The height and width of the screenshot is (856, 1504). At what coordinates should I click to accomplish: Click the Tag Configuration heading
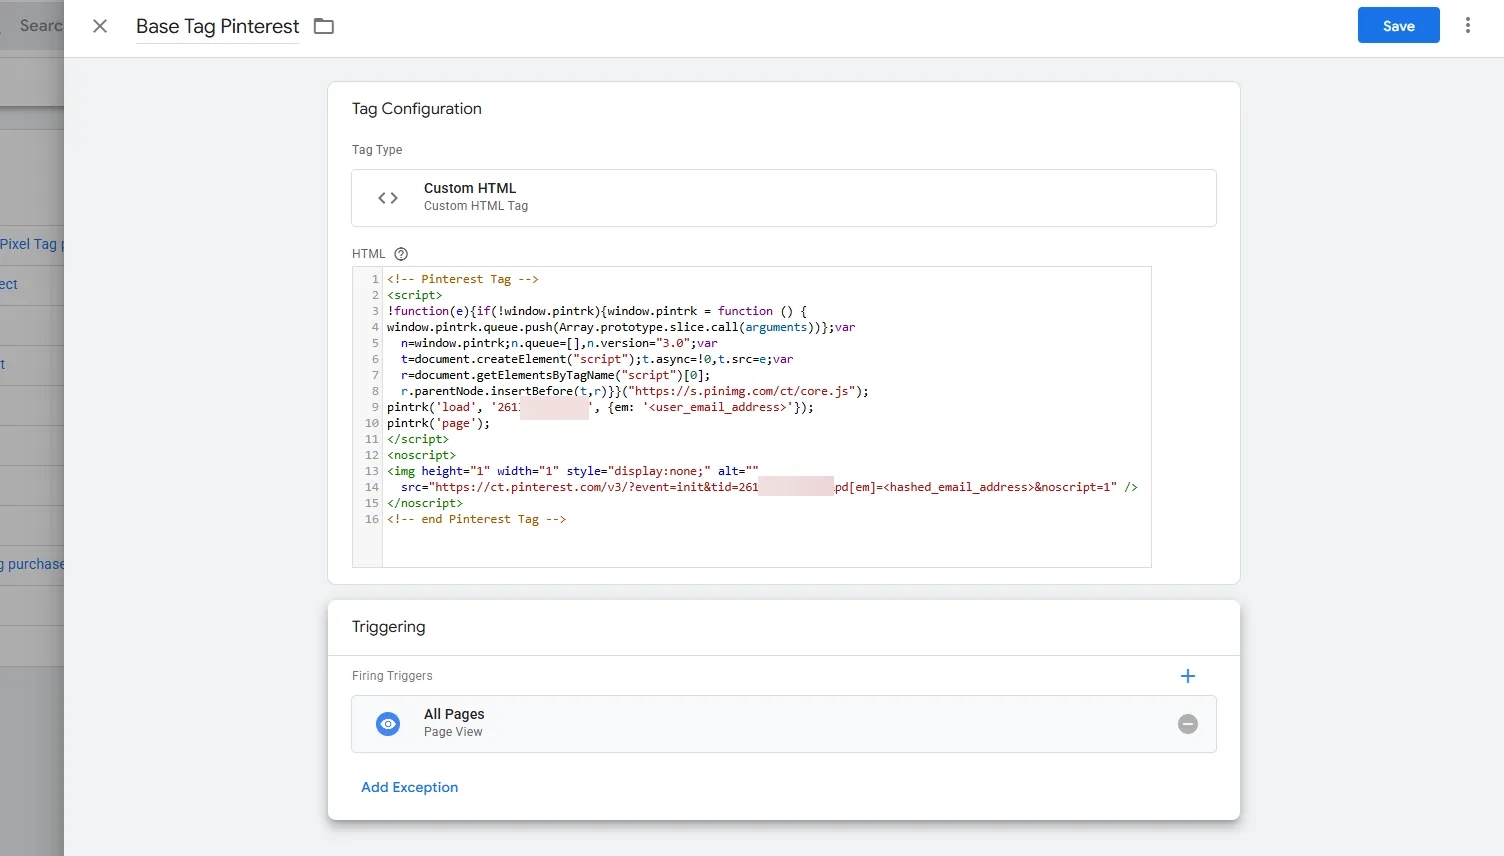click(x=417, y=109)
